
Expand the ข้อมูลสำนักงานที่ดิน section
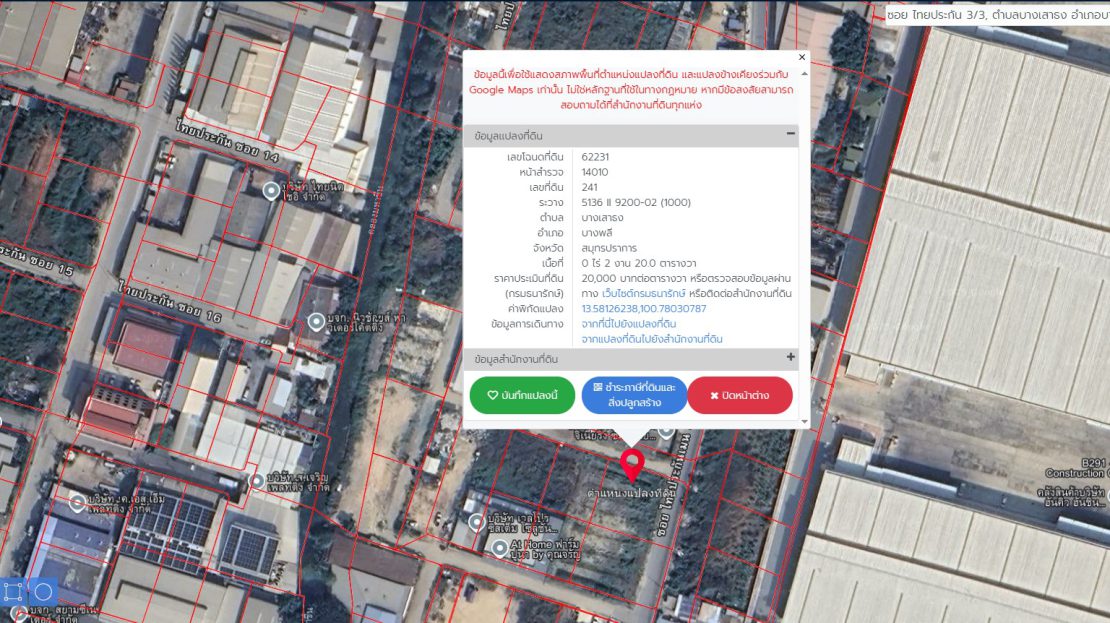[x=790, y=357]
